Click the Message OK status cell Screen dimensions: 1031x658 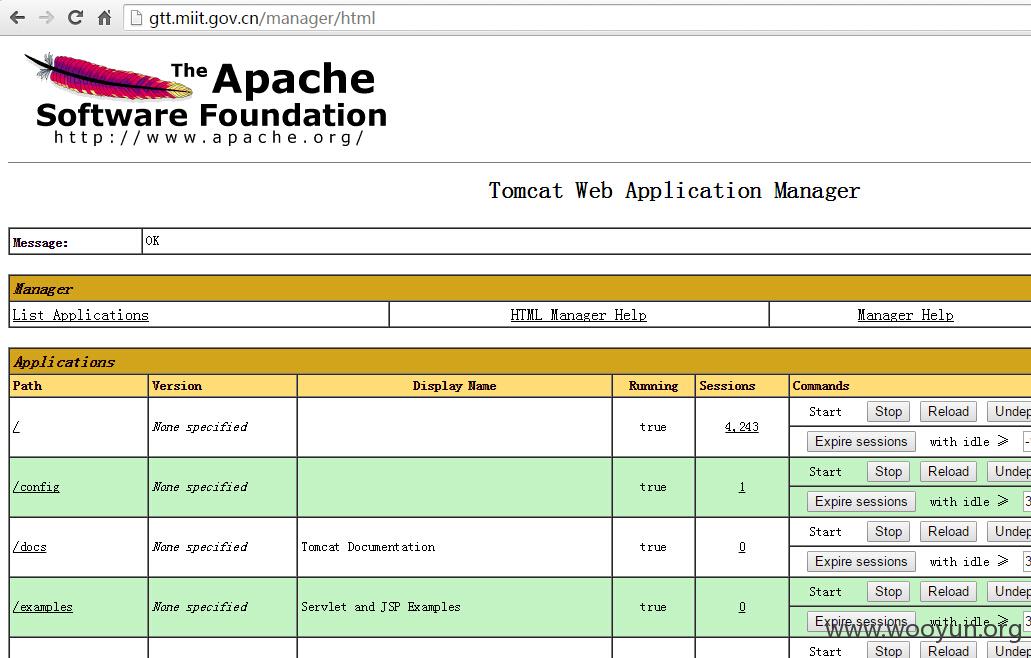[x=587, y=241]
